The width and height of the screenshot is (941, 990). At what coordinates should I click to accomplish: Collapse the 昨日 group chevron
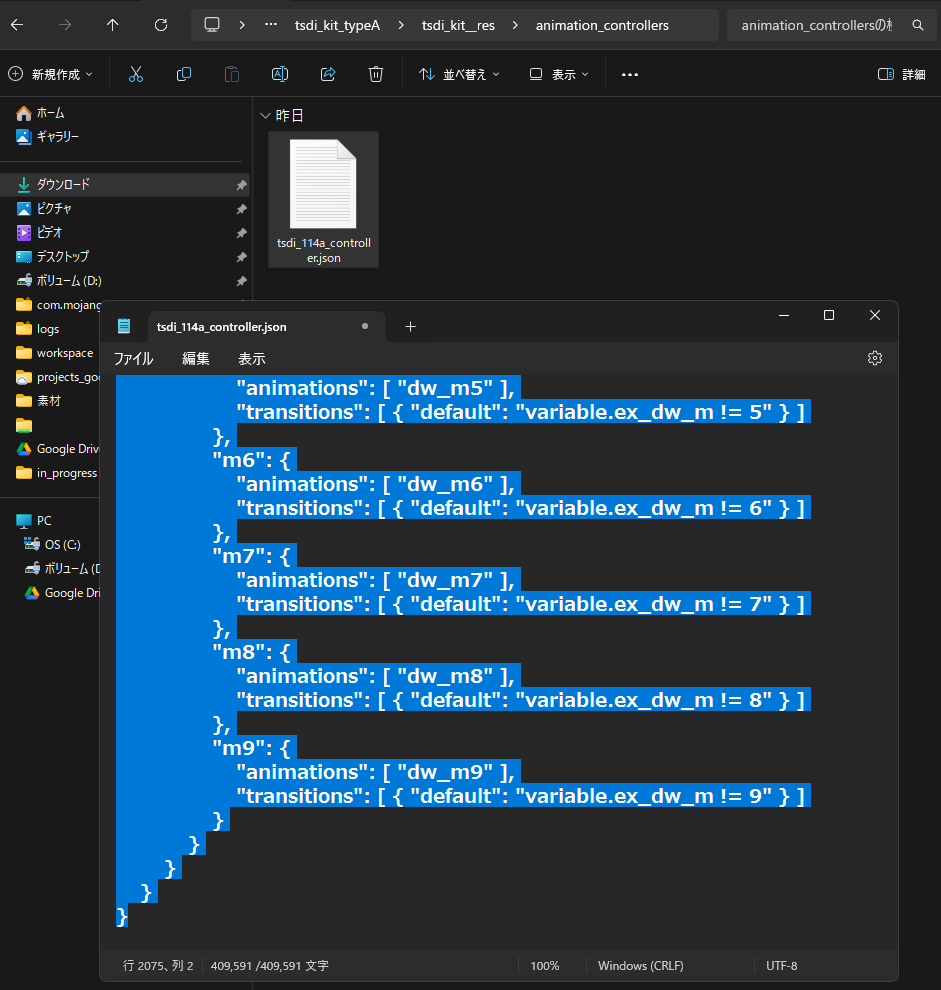pyautogui.click(x=265, y=116)
